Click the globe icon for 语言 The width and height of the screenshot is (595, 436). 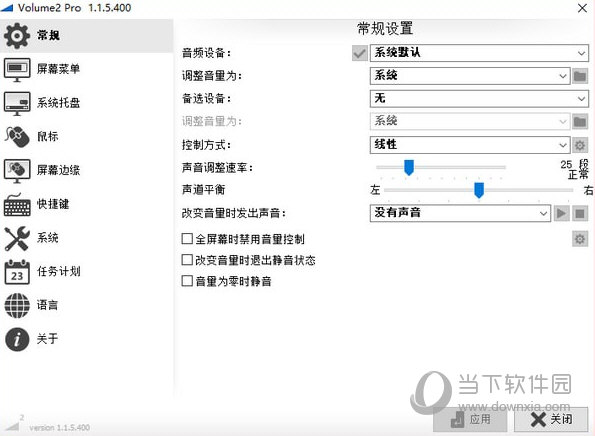17,305
